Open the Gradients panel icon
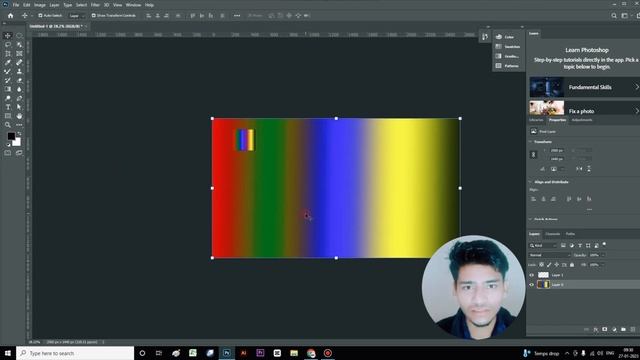 [499, 56]
